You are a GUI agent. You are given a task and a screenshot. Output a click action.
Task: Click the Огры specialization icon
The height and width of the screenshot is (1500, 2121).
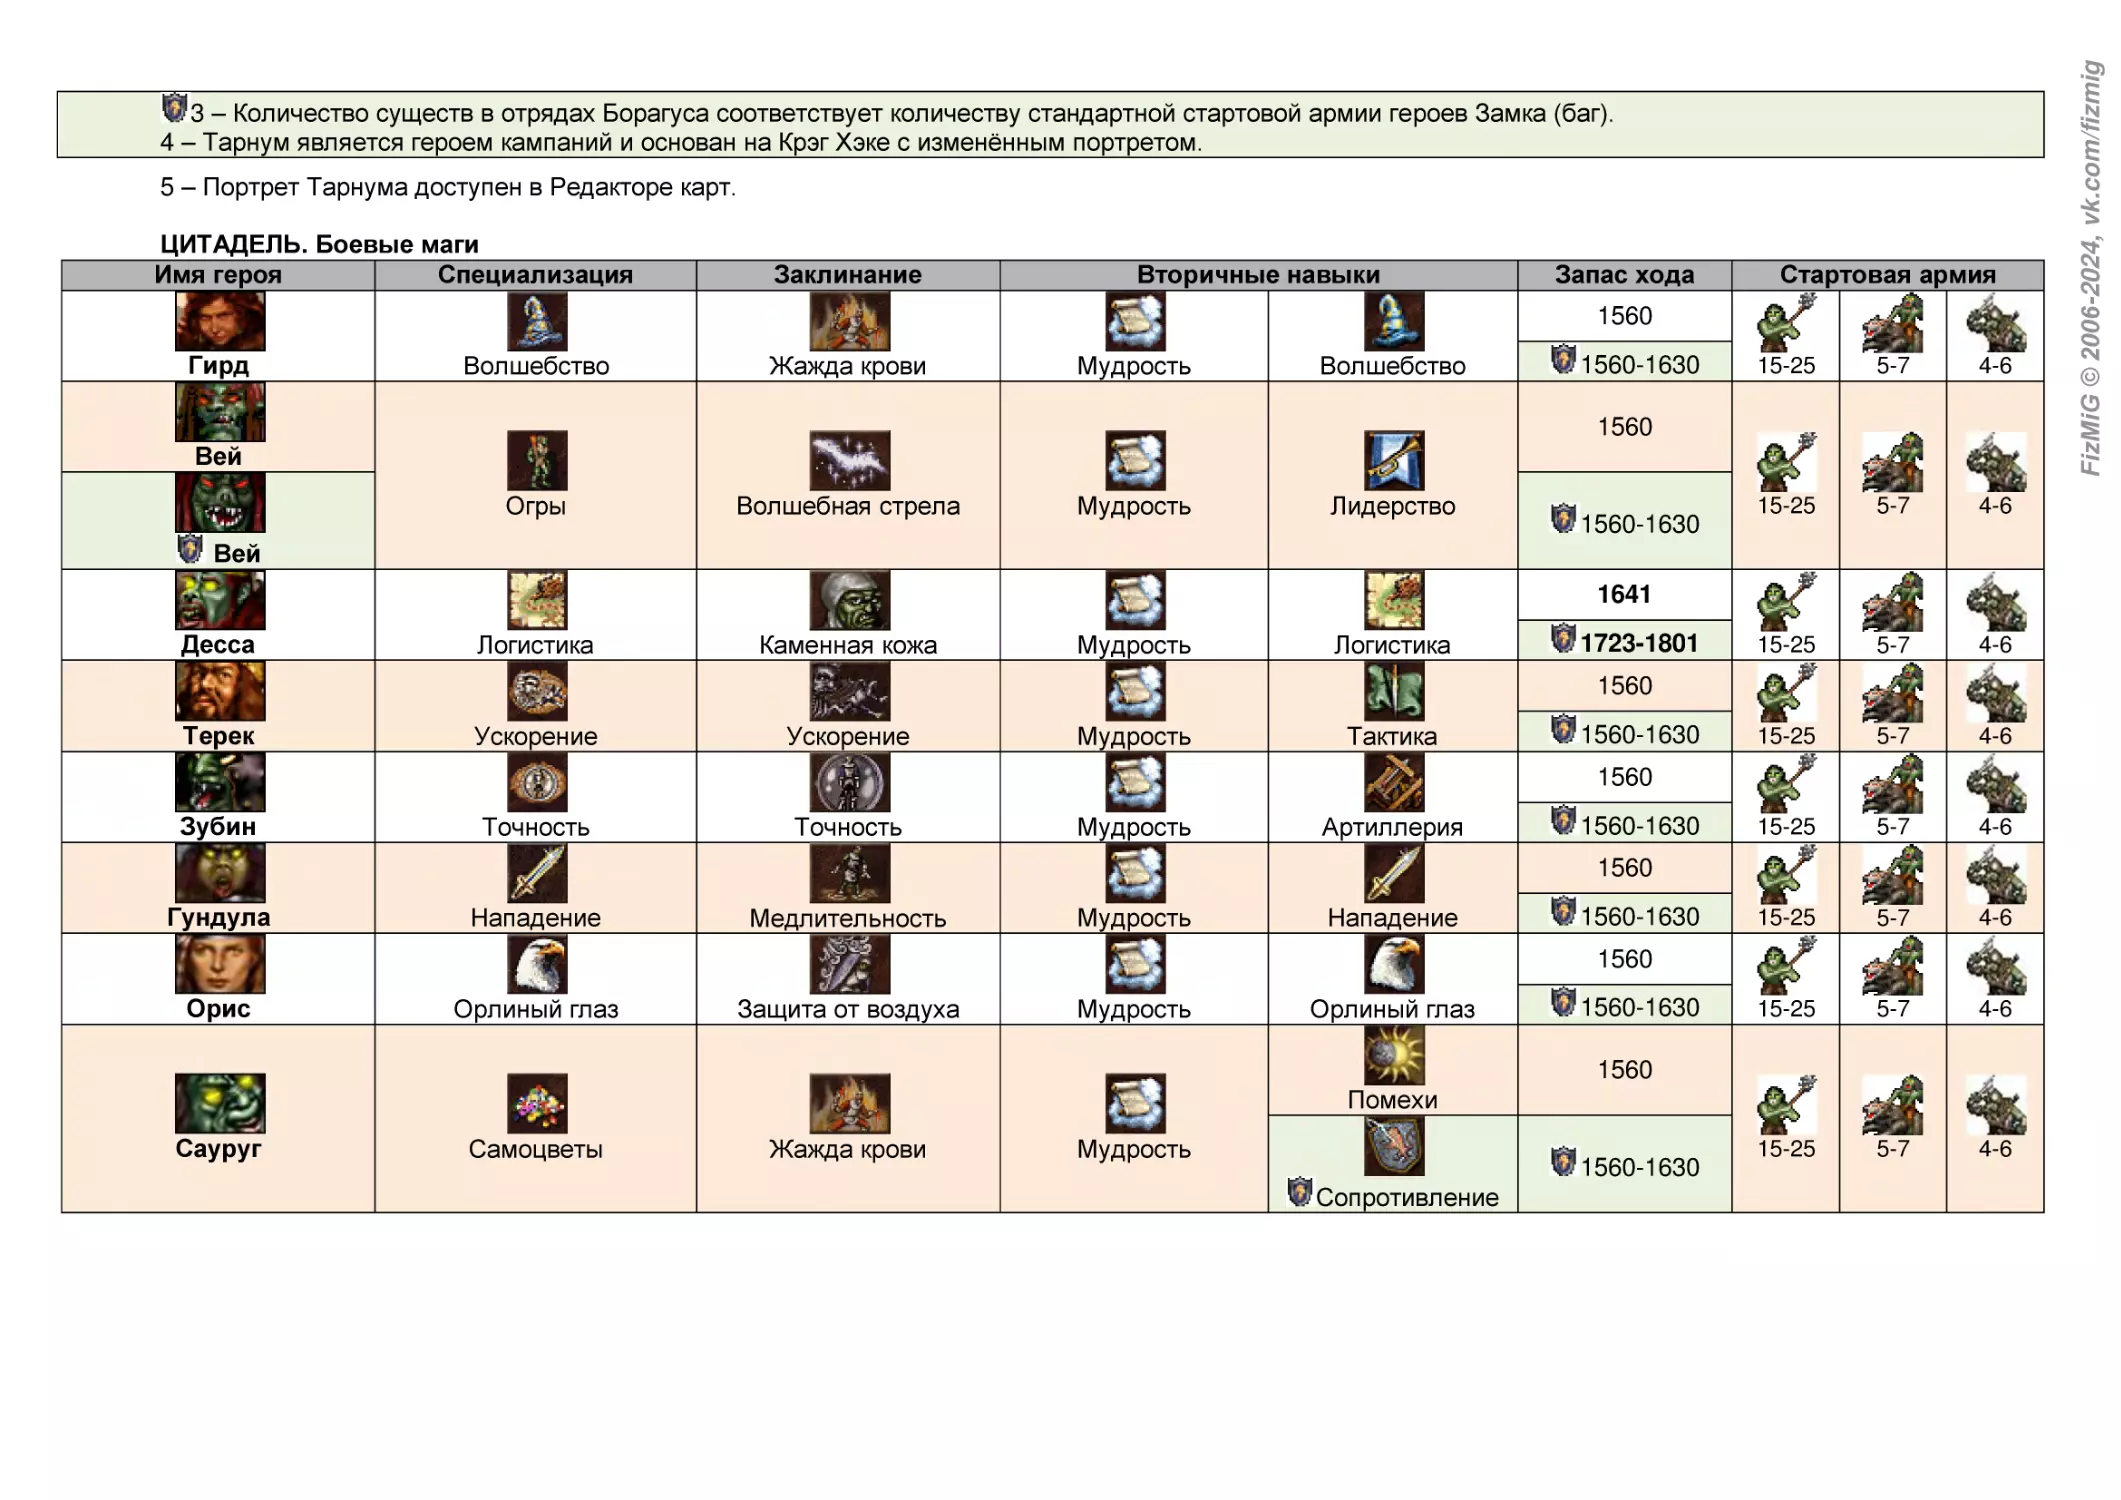pos(537,461)
